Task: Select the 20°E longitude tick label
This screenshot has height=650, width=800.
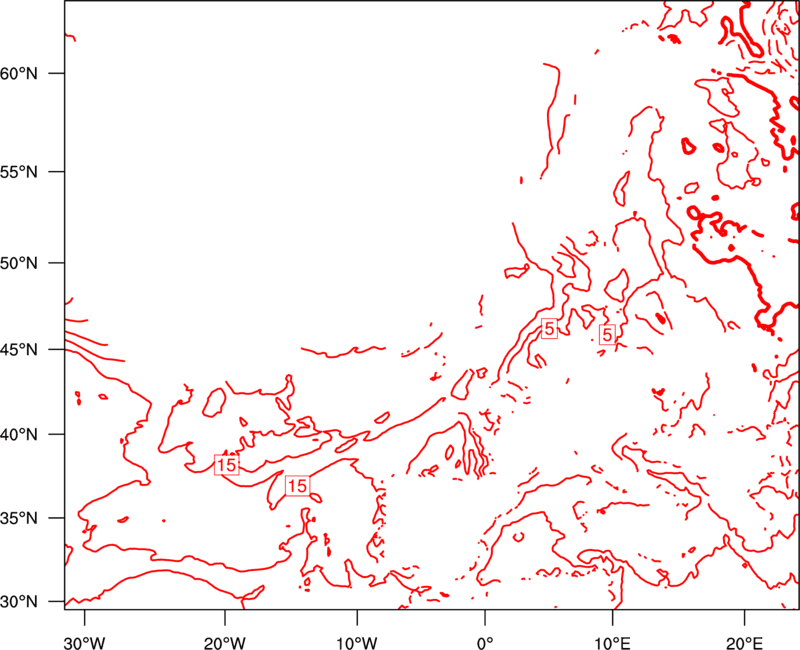Action: pos(744,643)
